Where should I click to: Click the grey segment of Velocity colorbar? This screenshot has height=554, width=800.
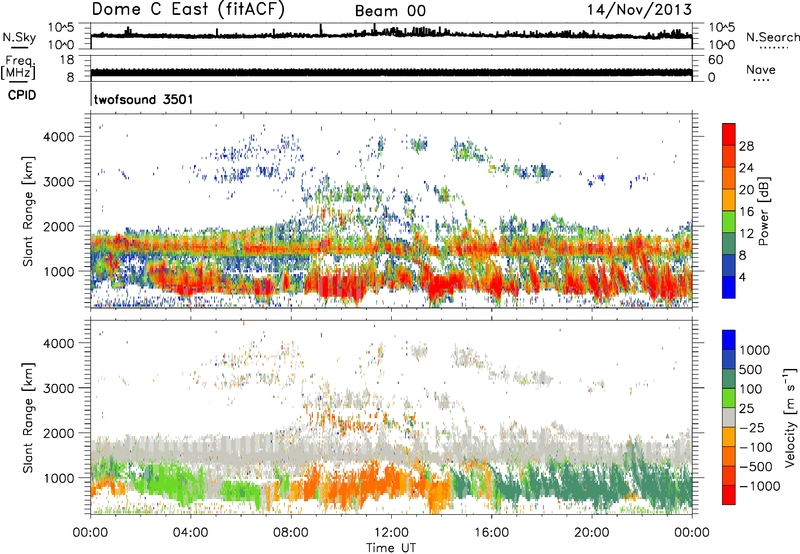pos(729,417)
